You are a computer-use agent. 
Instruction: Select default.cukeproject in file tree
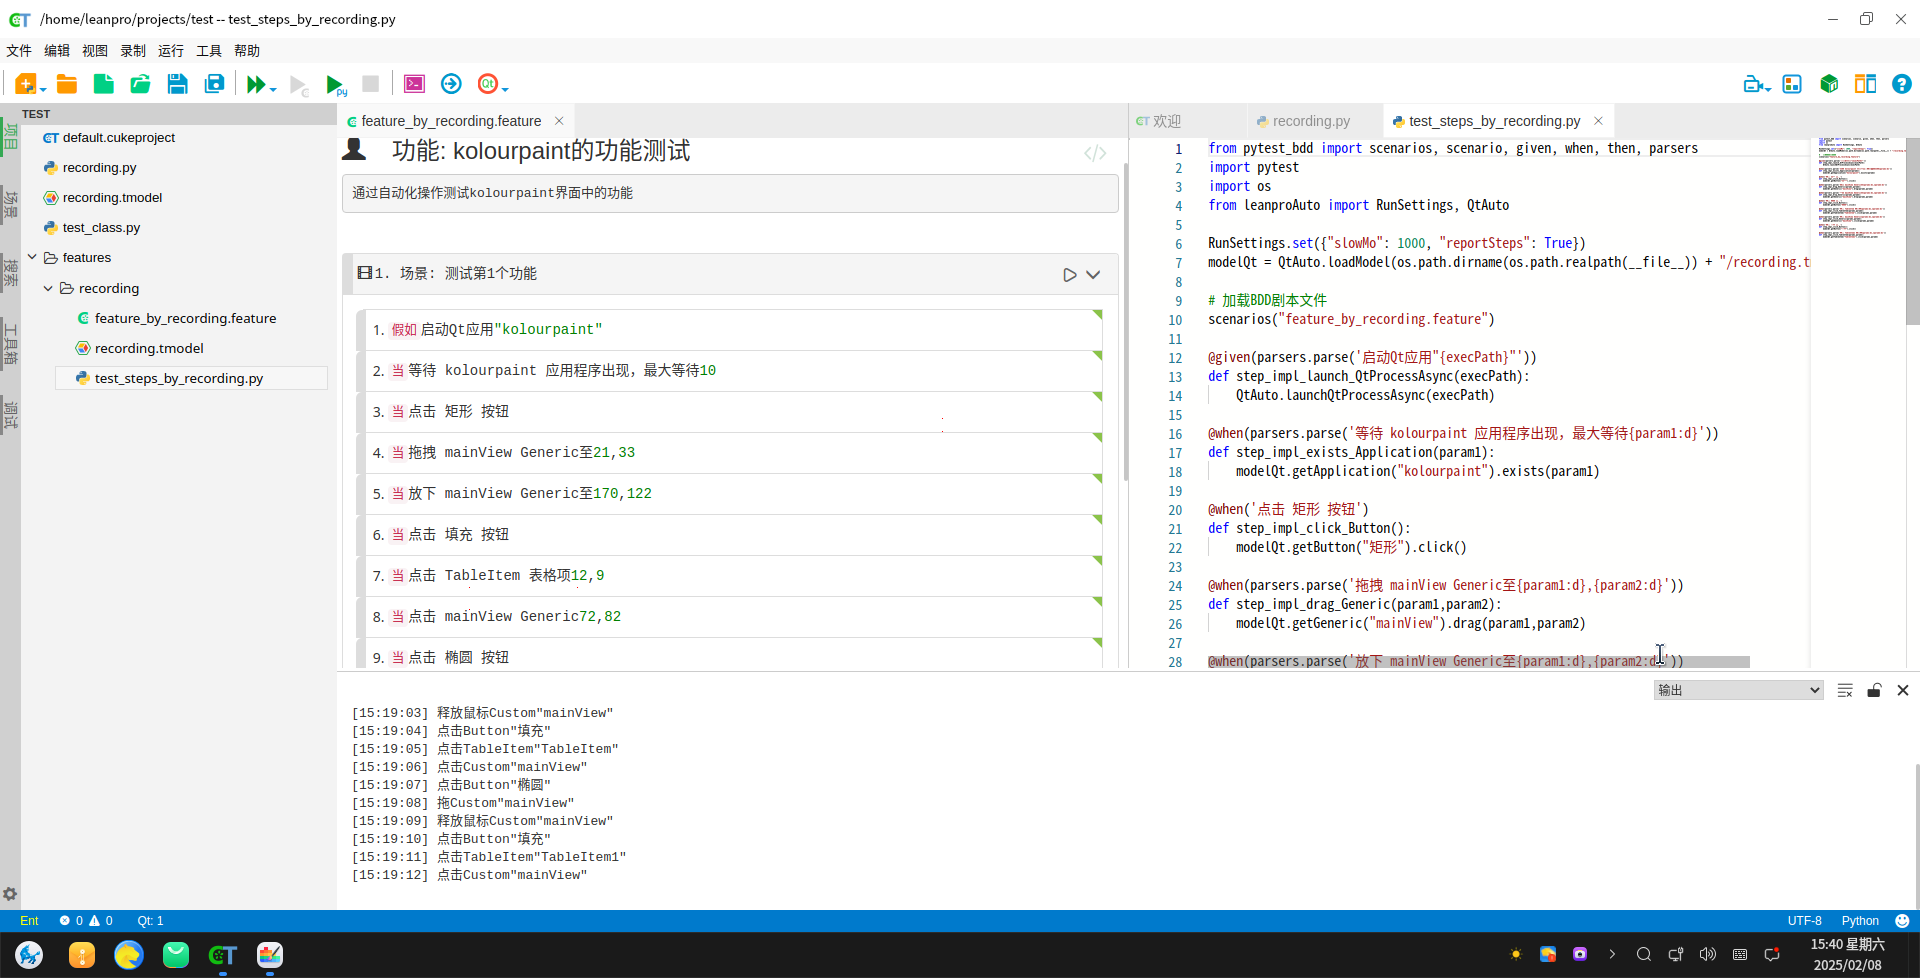(119, 138)
